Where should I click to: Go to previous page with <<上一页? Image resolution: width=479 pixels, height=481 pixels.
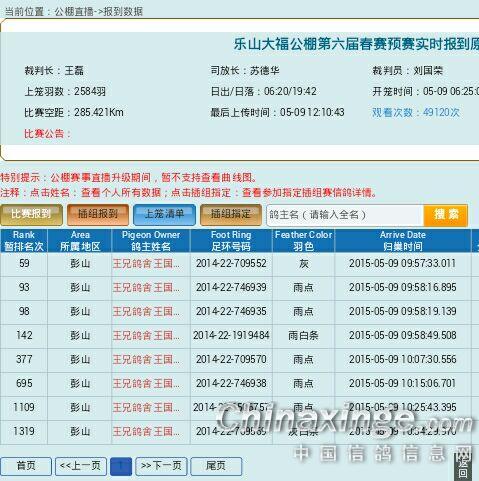[81, 466]
